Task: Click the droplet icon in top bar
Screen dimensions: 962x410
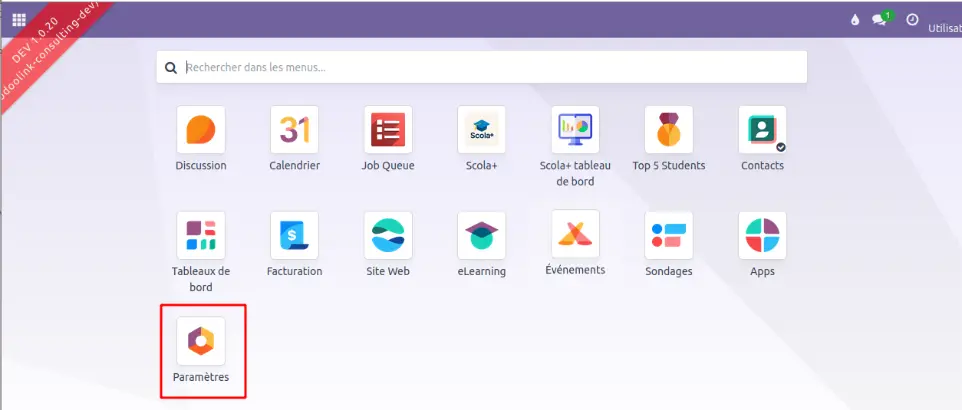Action: 854,20
